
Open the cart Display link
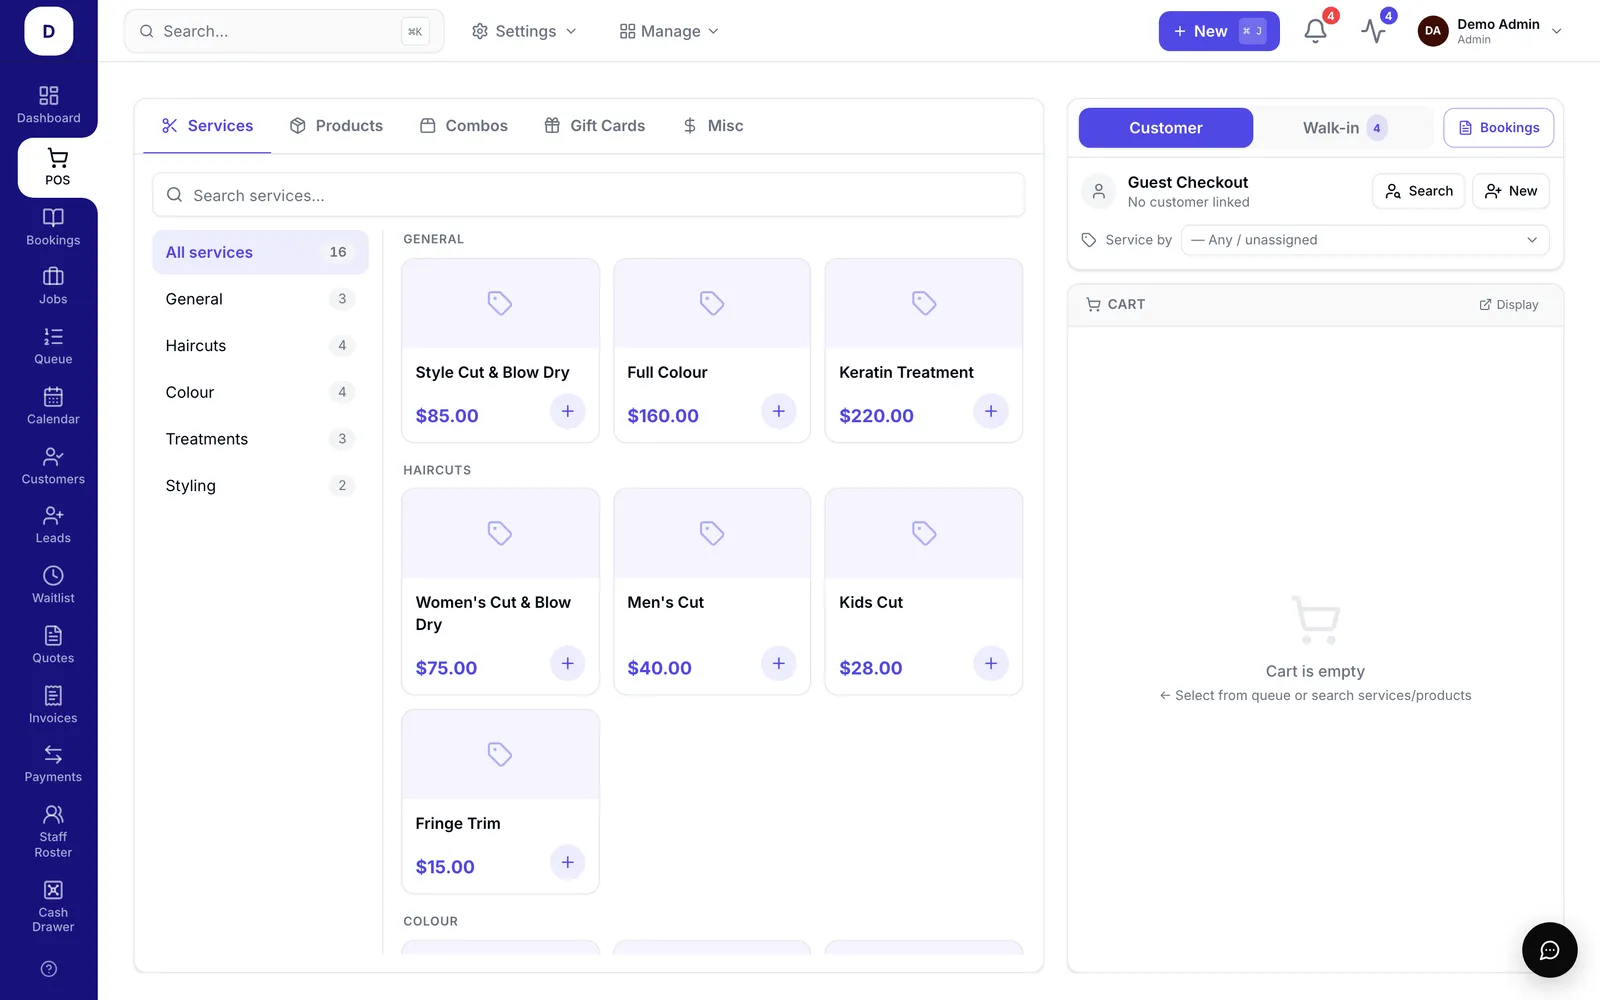point(1509,305)
